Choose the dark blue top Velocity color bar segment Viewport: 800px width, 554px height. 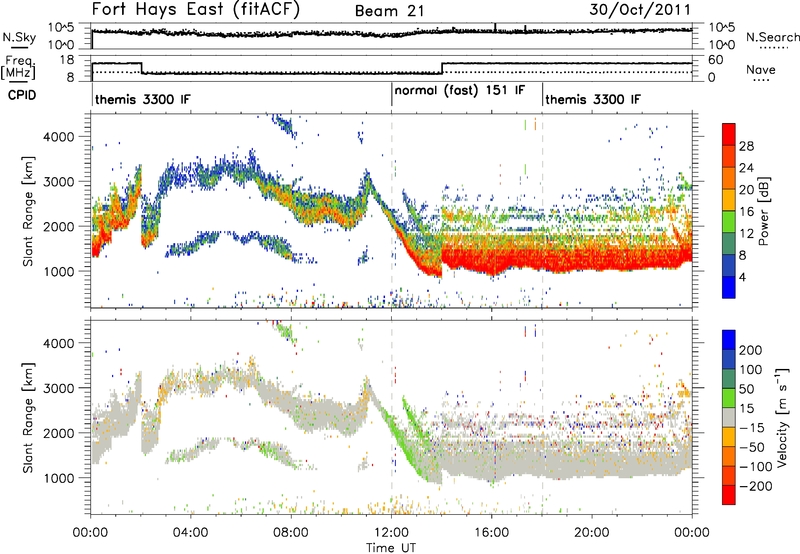(x=729, y=340)
